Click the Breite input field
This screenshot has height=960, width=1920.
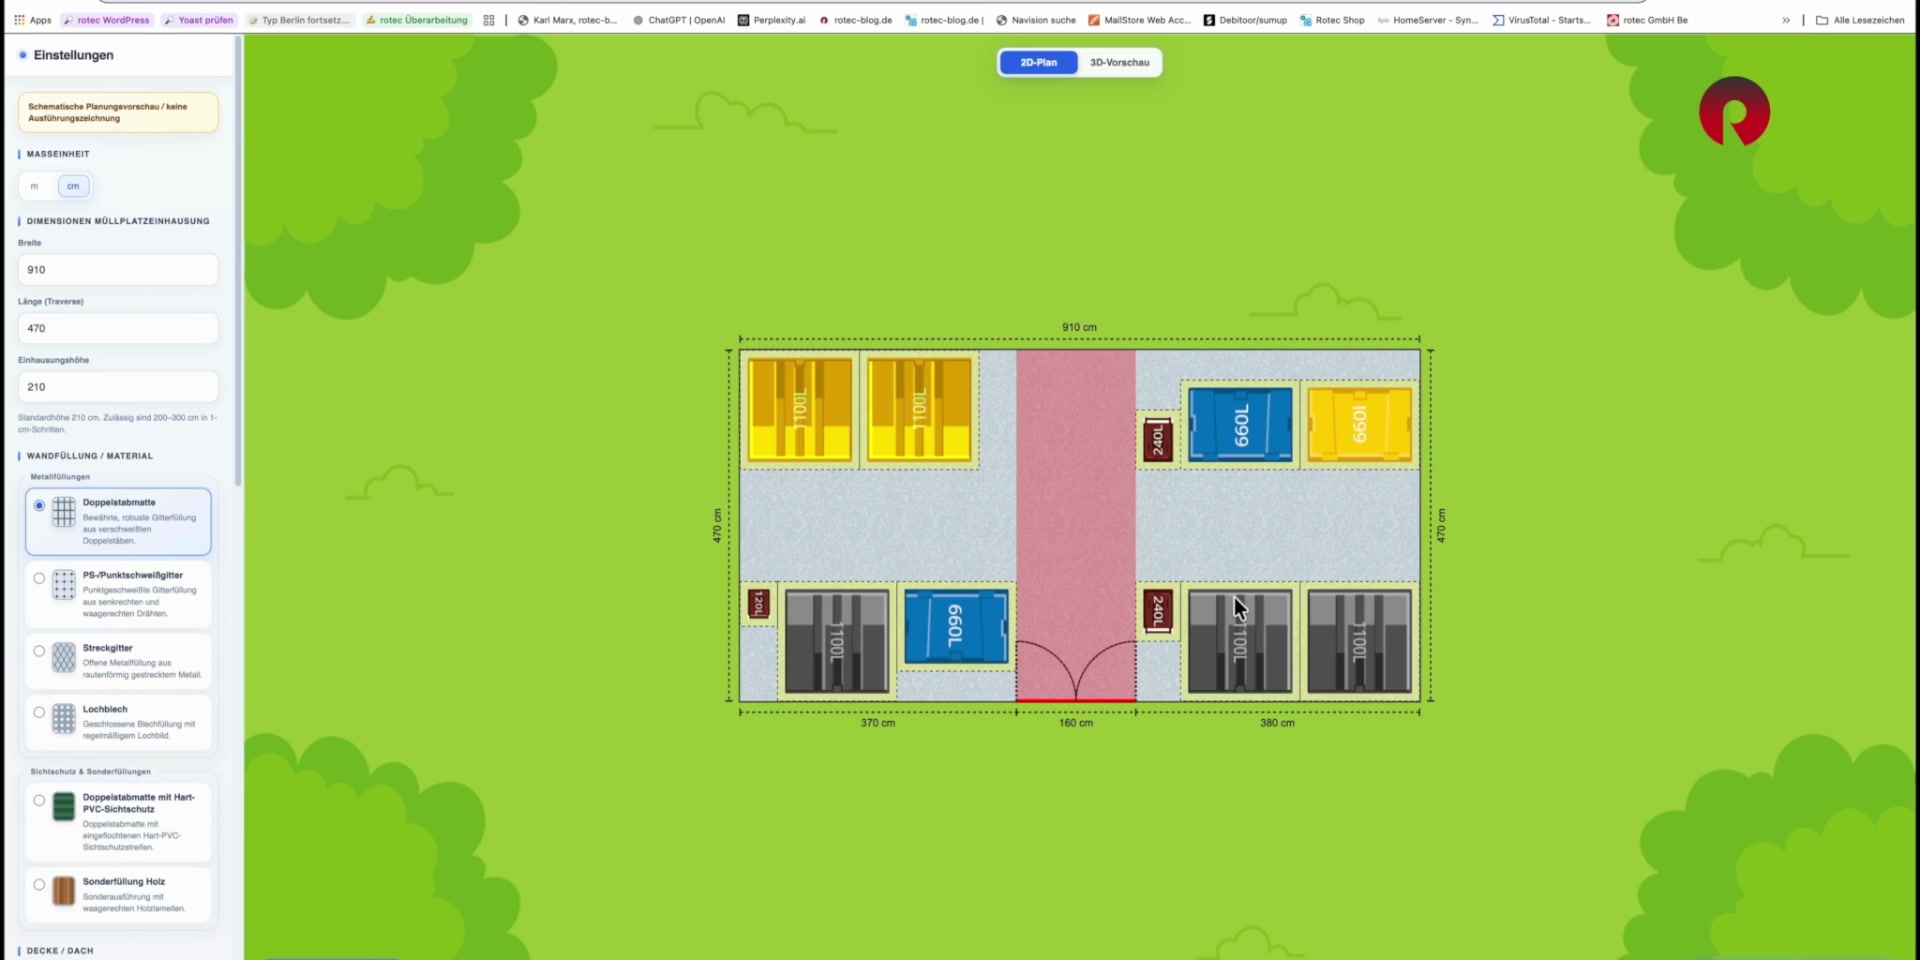[x=118, y=270]
